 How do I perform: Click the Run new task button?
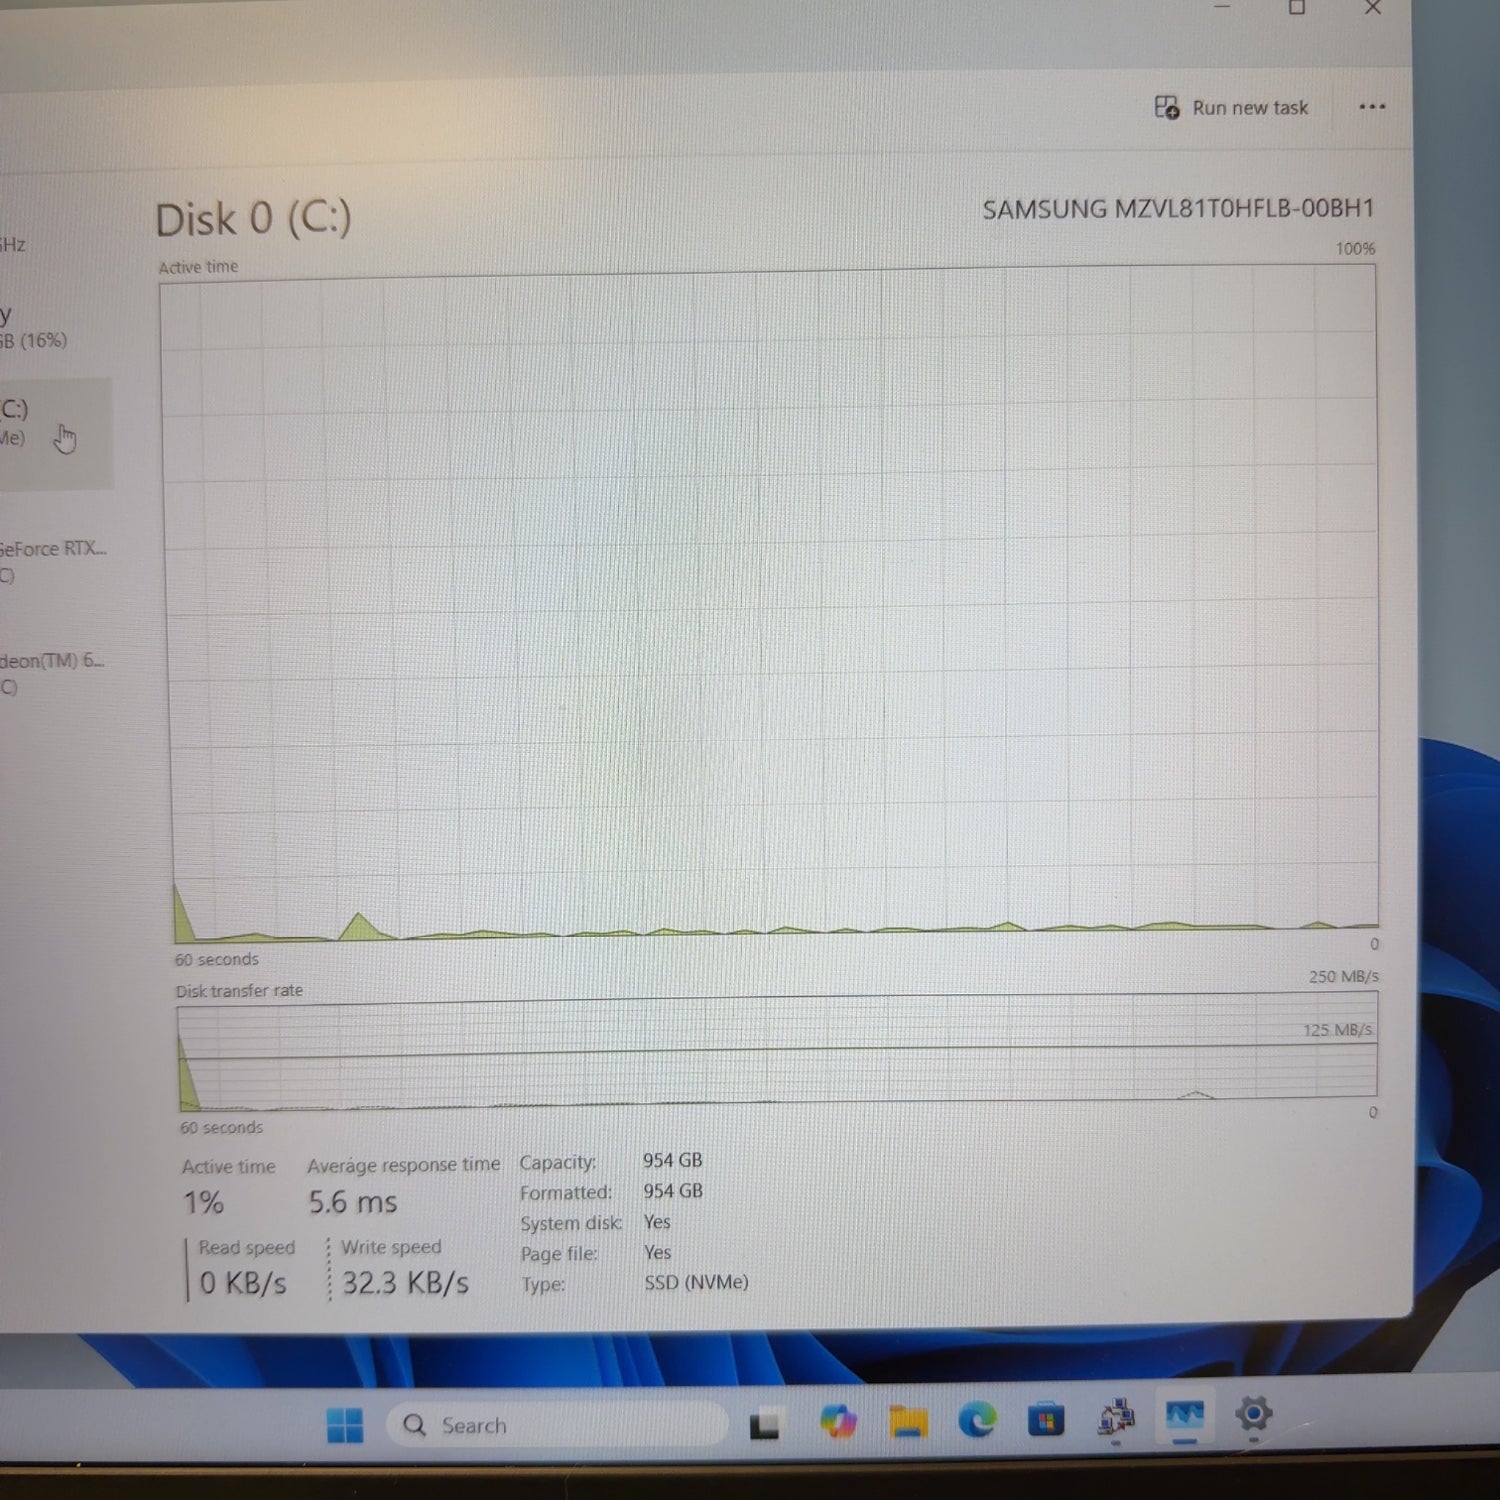[1231, 107]
